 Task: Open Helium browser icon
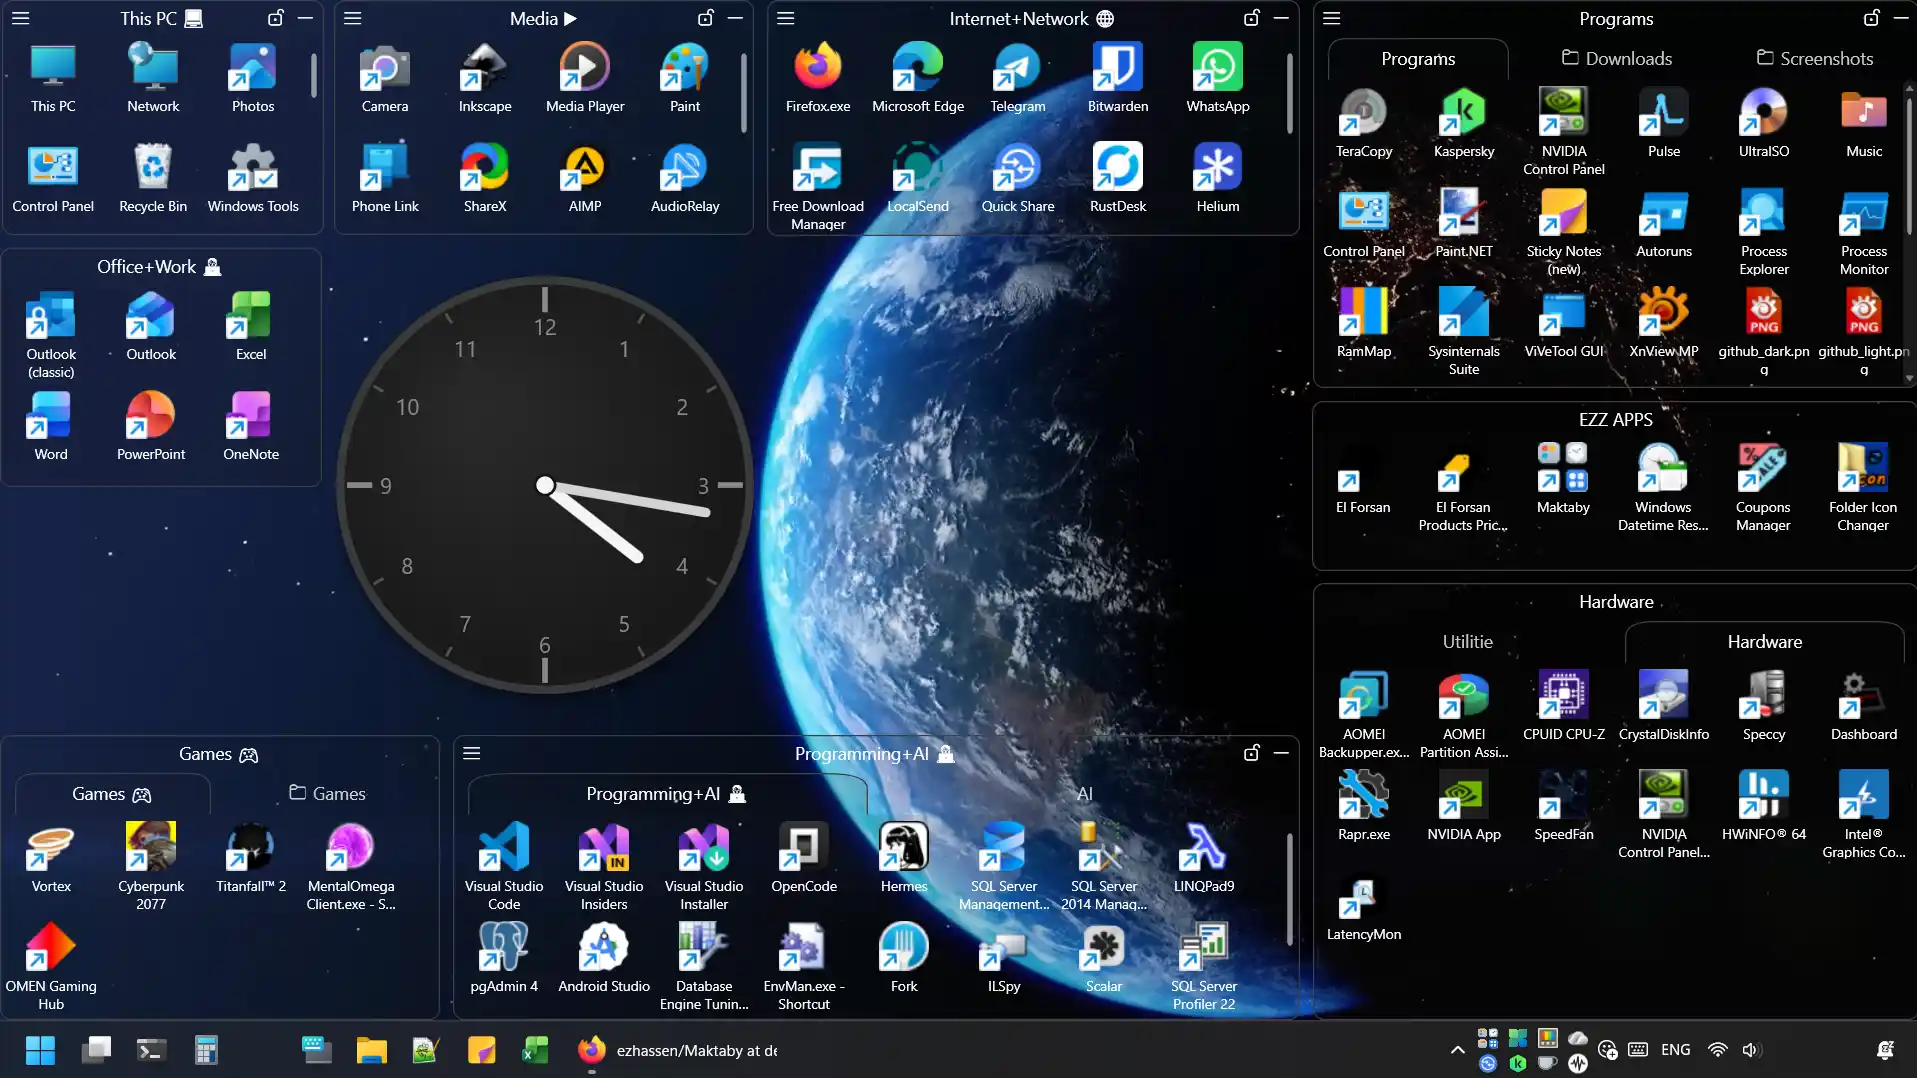click(x=1218, y=178)
